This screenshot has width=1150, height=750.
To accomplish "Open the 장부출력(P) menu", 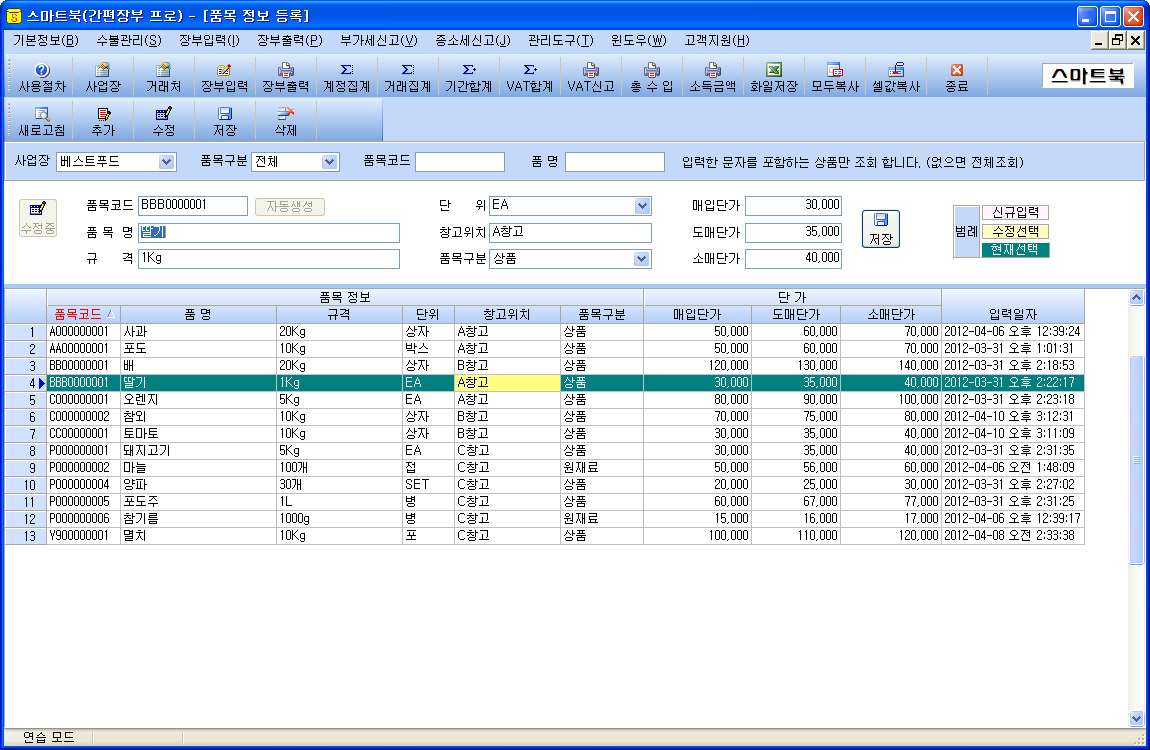I will pos(289,40).
